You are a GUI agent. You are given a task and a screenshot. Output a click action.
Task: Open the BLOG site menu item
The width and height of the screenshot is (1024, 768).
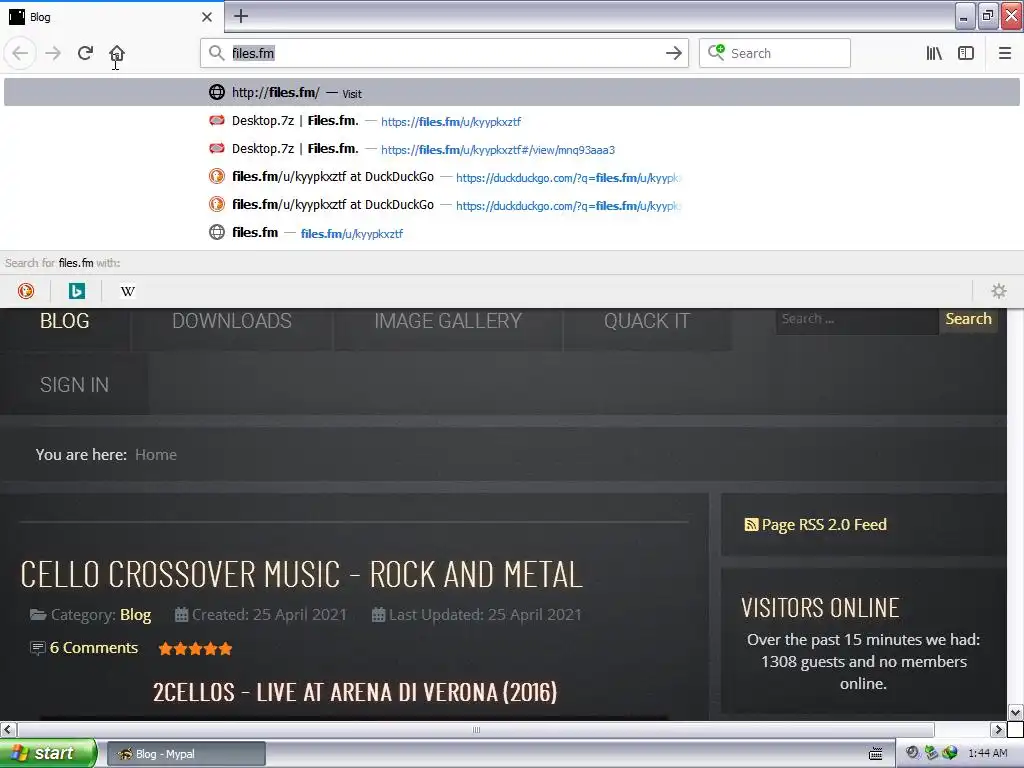[x=65, y=321]
